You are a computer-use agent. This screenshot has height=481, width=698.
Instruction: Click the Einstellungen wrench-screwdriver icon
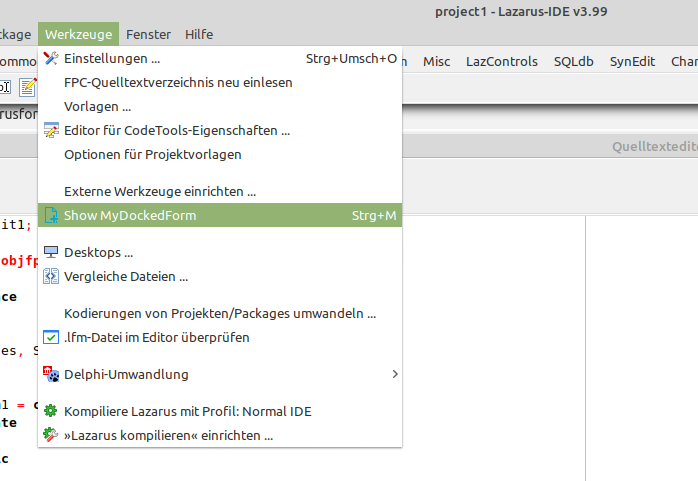click(x=51, y=58)
